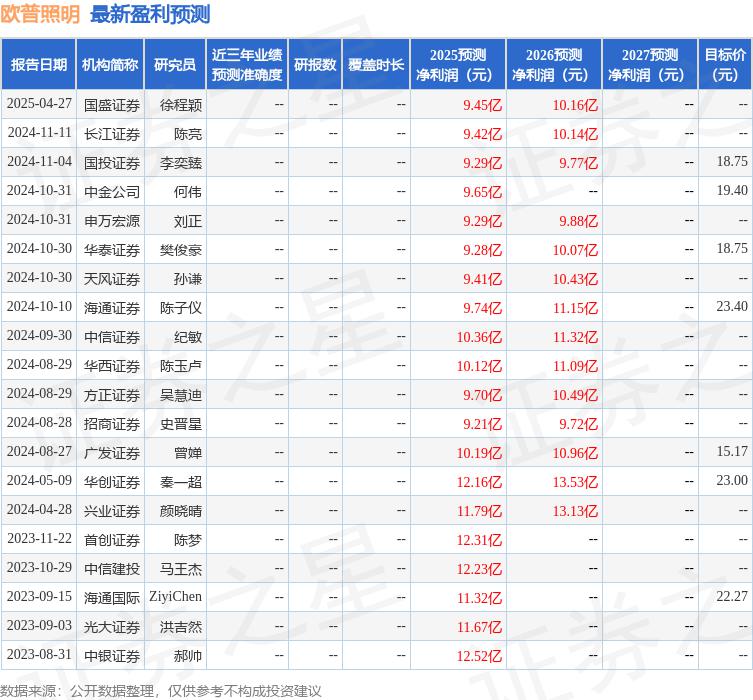Click the 欧普照明 company name in the title

(x=40, y=15)
